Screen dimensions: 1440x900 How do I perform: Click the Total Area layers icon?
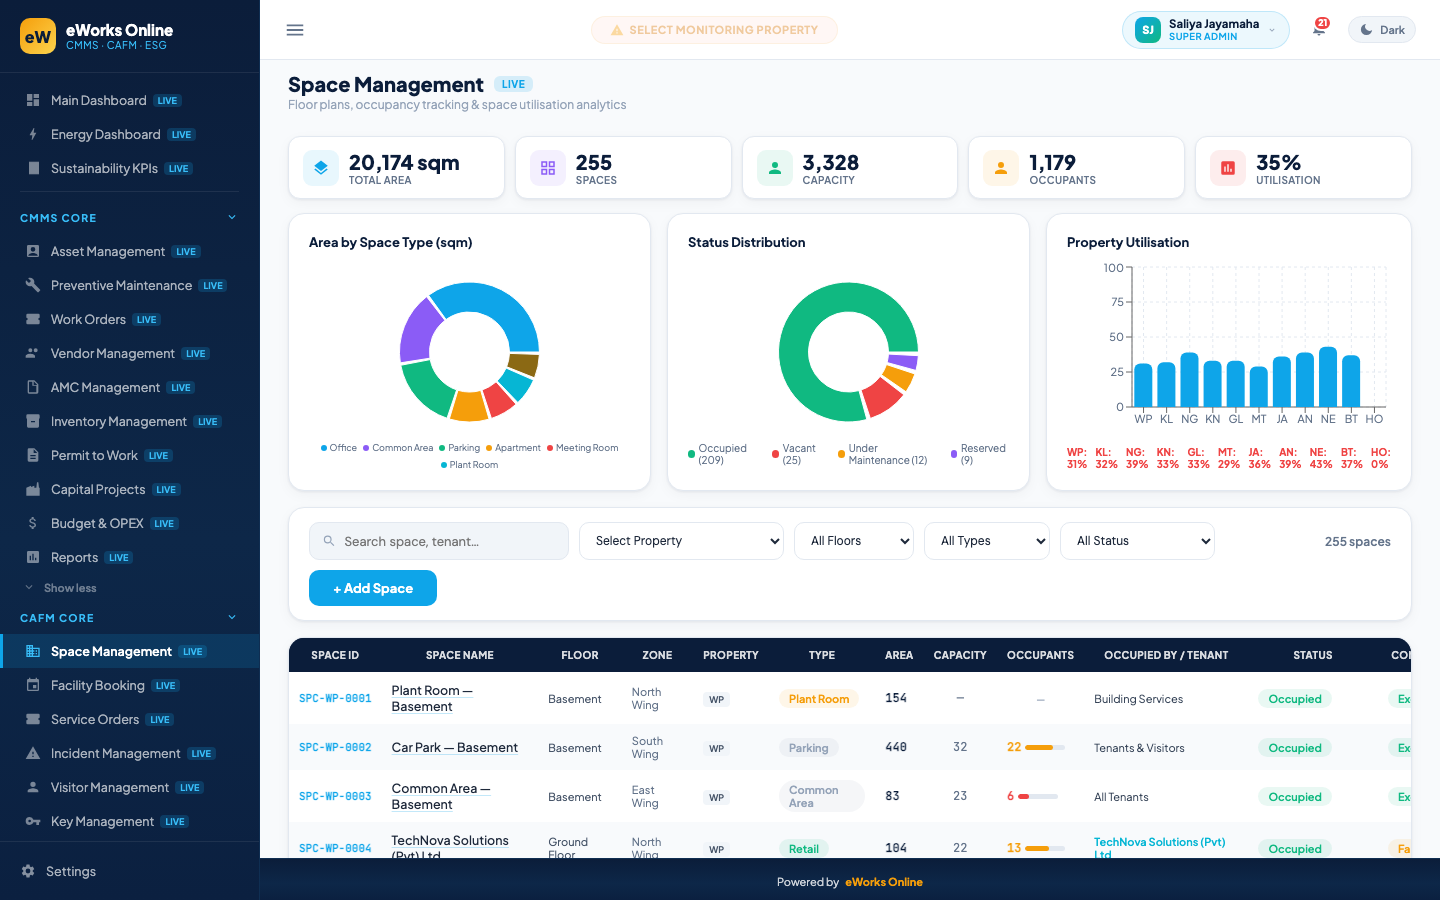321,168
